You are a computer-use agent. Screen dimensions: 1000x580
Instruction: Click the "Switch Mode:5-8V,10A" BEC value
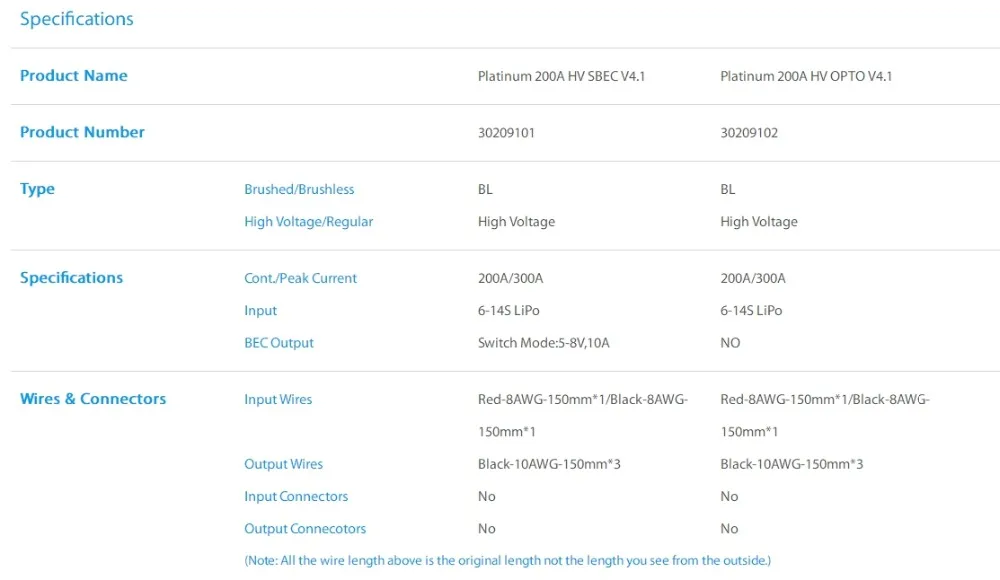[543, 343]
